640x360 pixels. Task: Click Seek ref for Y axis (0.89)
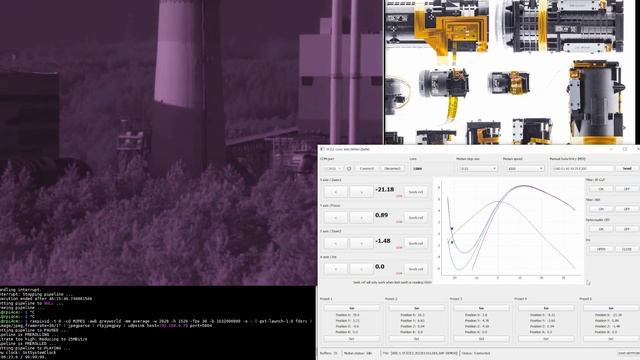tap(416, 218)
